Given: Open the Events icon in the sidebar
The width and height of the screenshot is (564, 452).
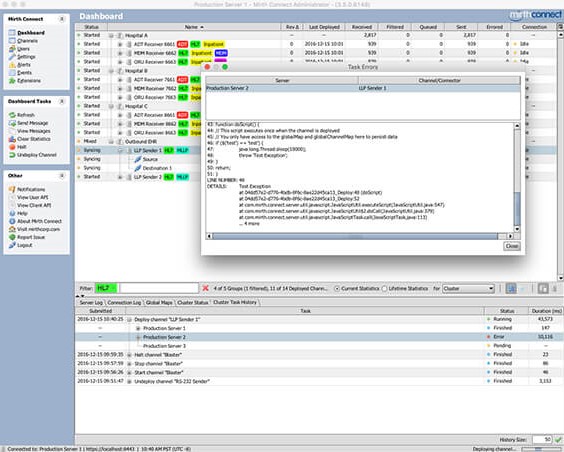Looking at the screenshot, I should [x=12, y=73].
